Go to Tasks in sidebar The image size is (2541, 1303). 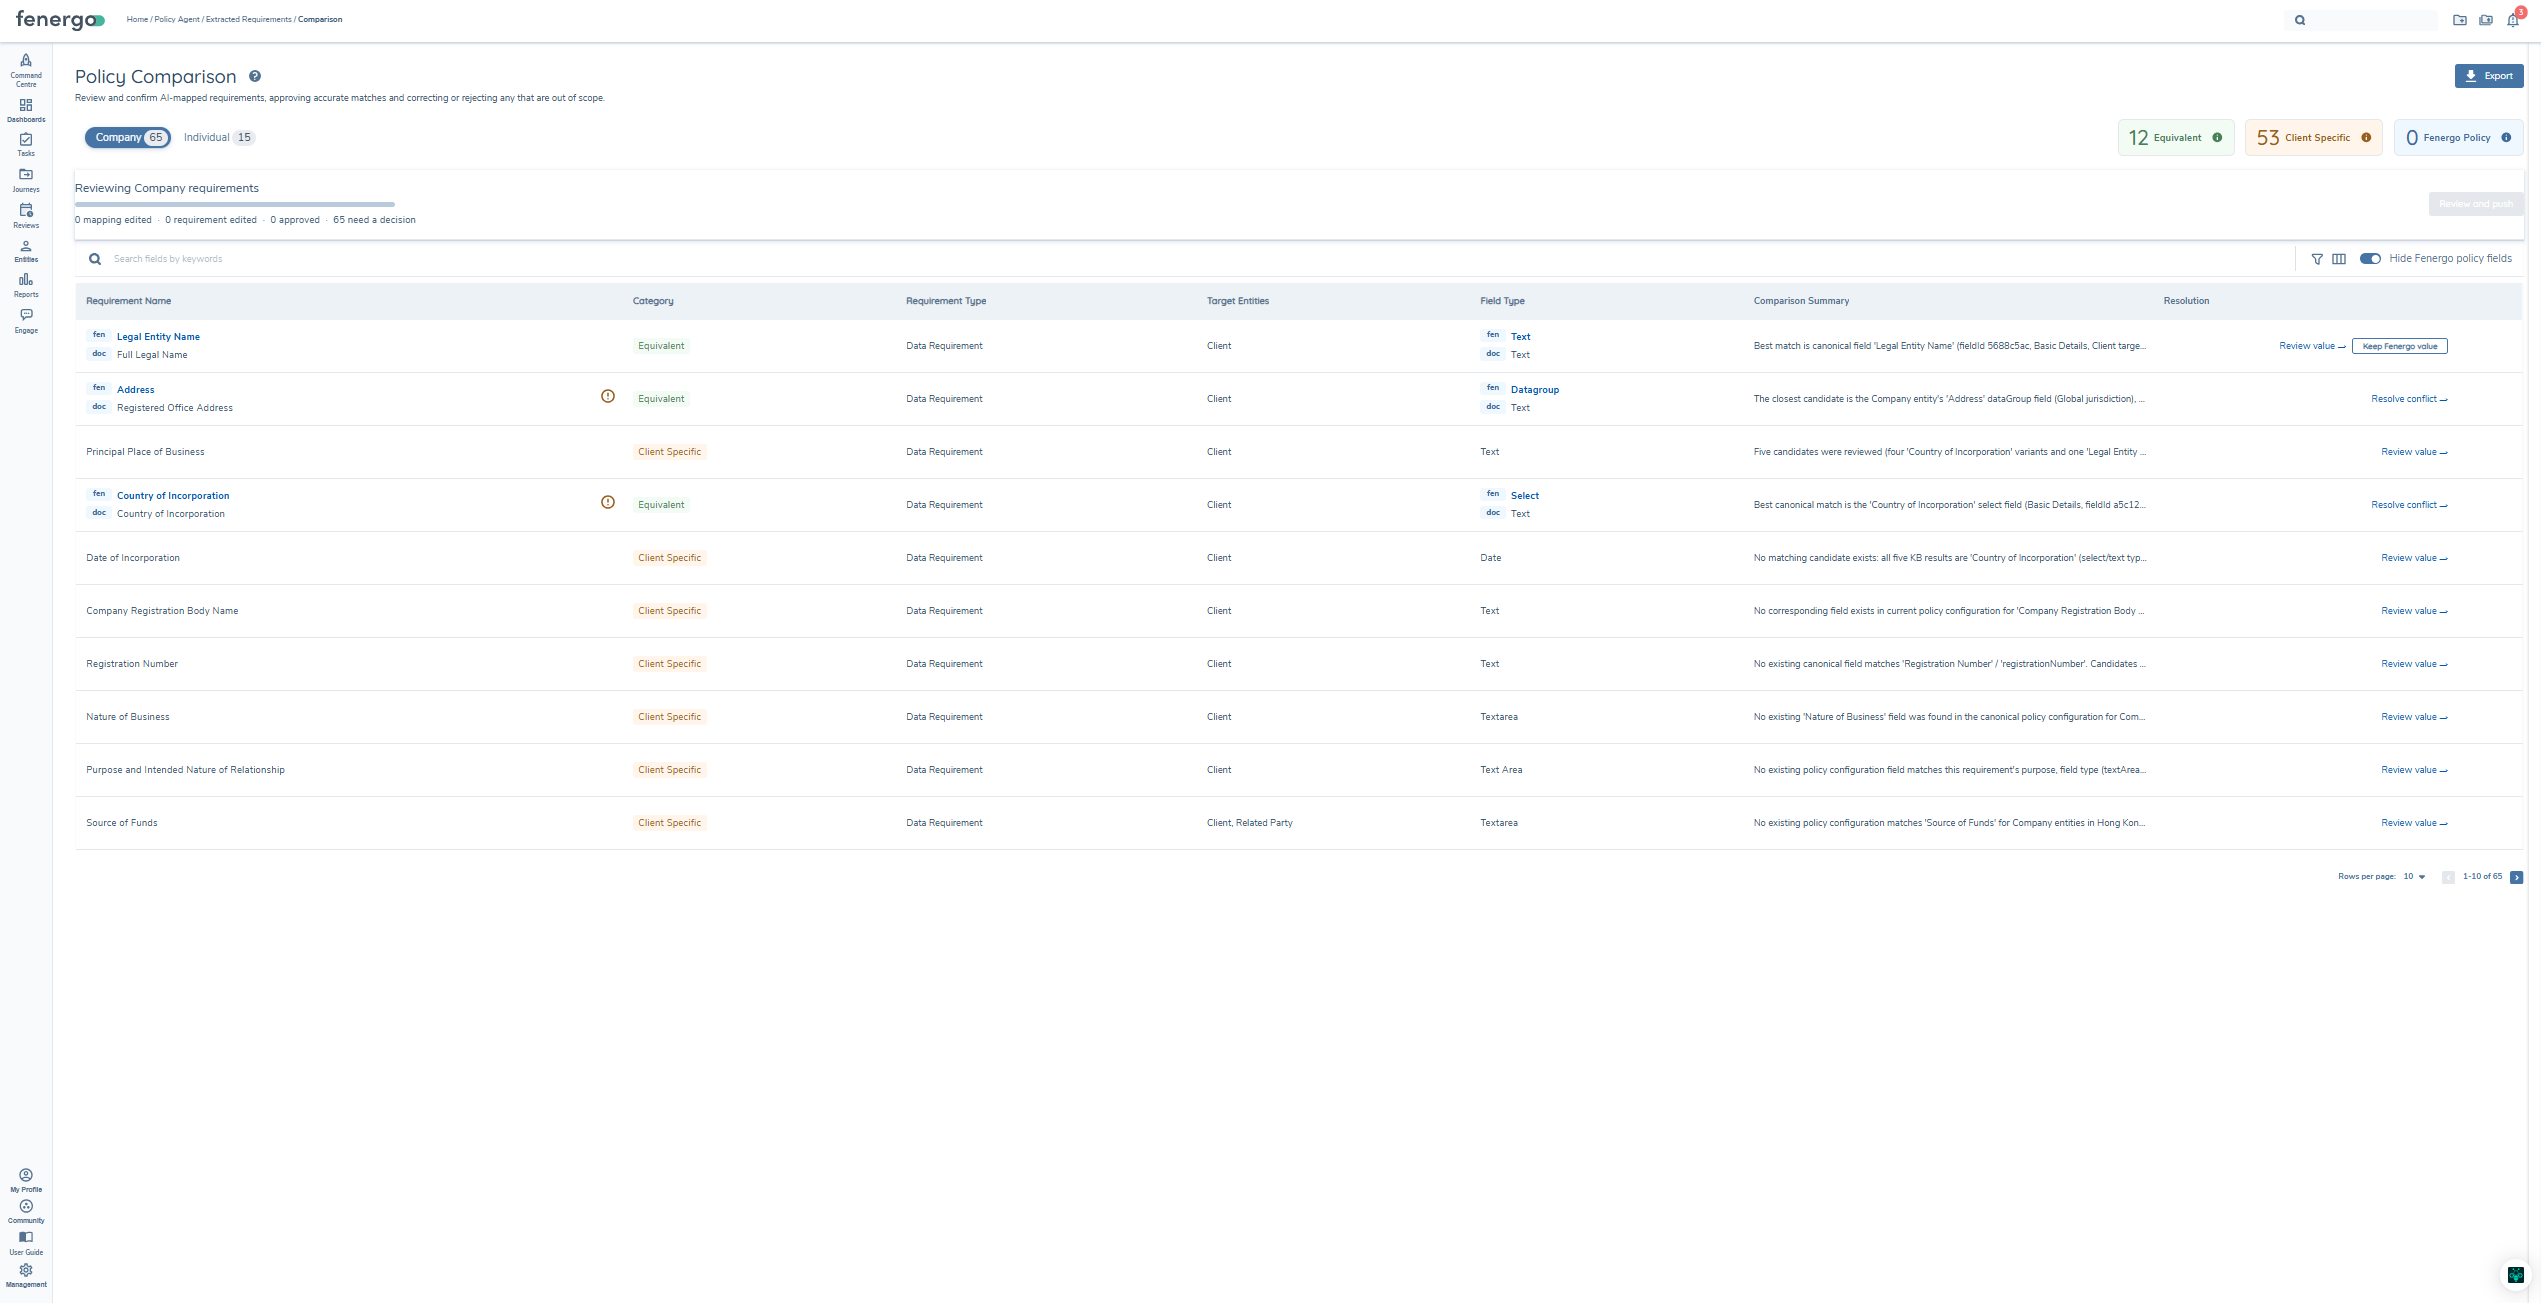[26, 145]
